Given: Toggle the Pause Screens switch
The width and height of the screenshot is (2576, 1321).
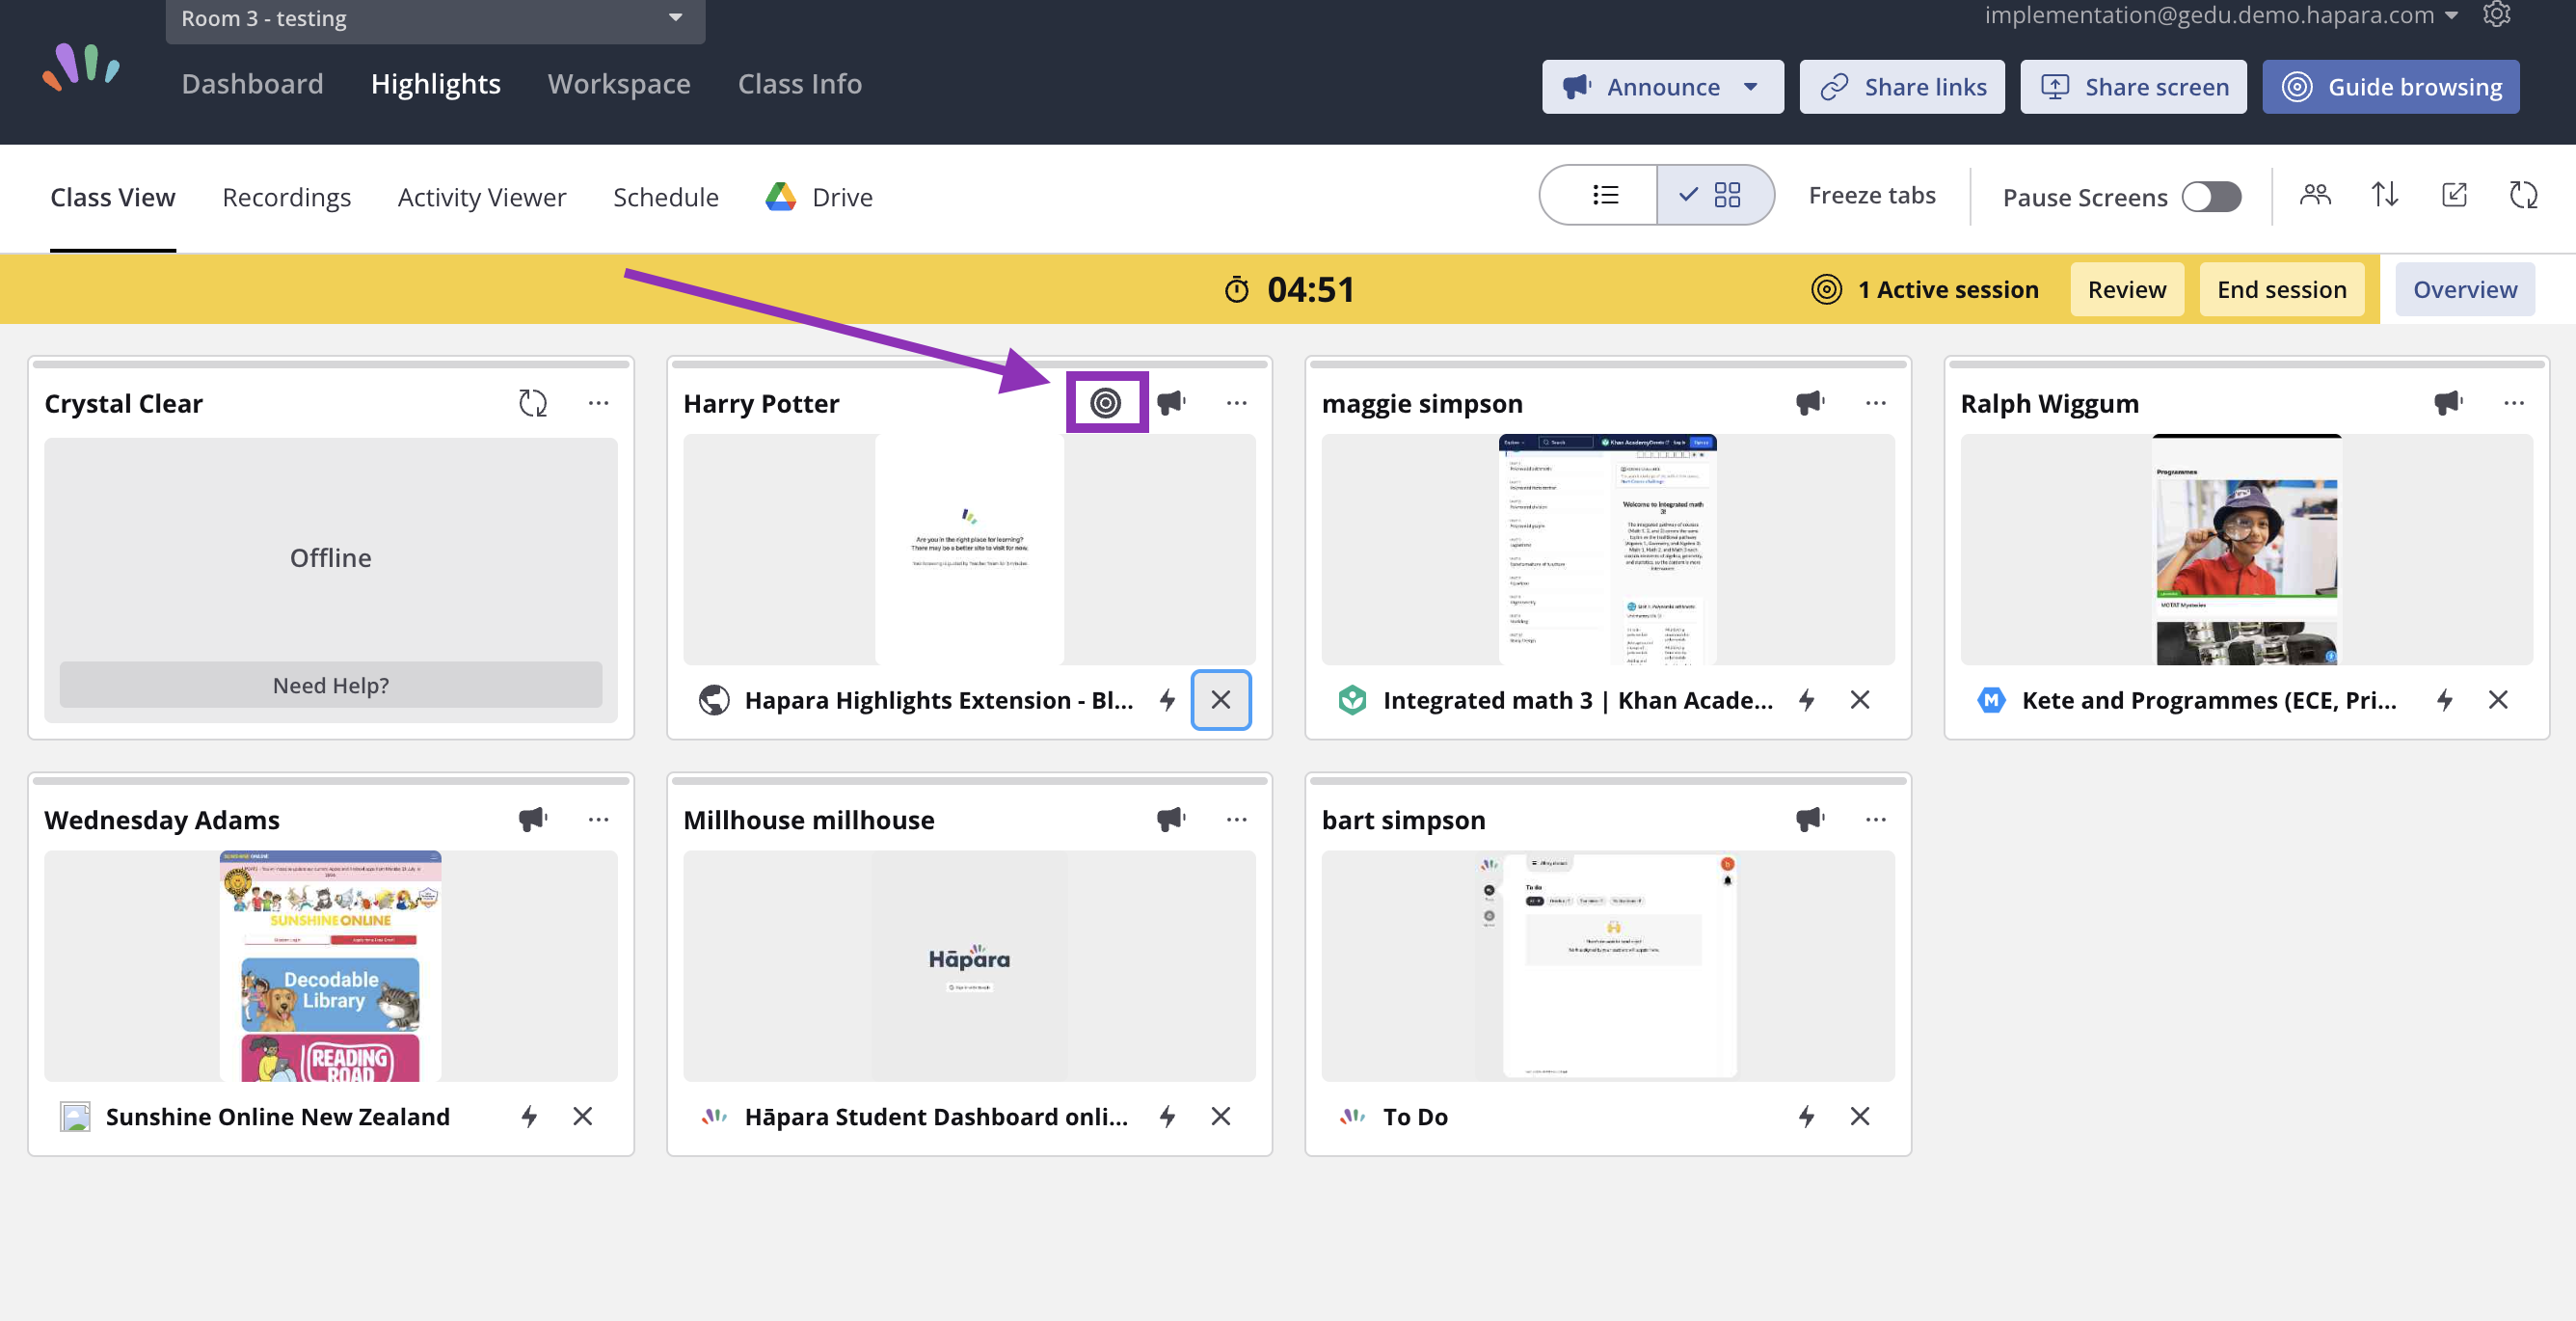Looking at the screenshot, I should click(2211, 197).
